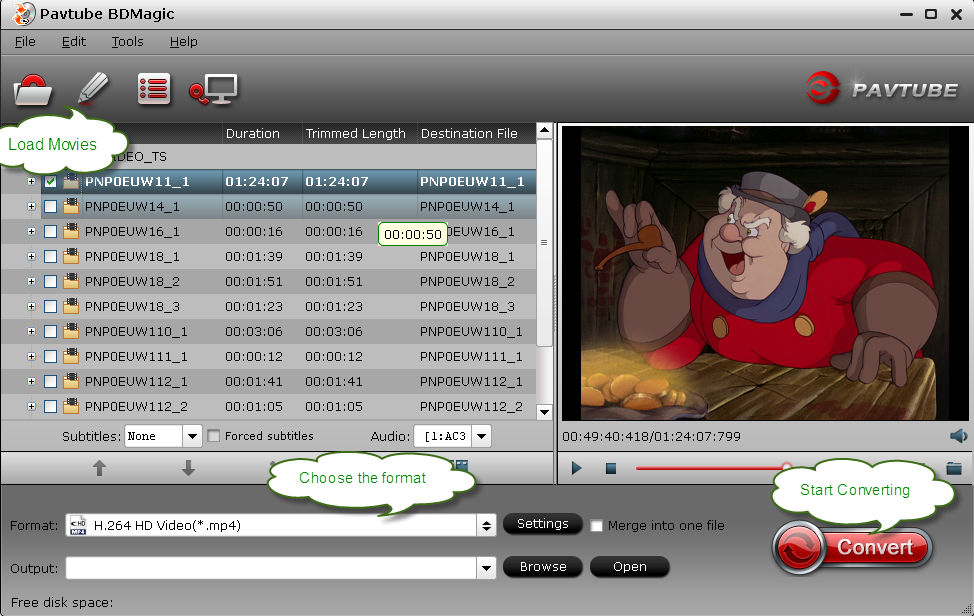
Task: Click the 00:03:06 duration of PNP0EUW110_1
Action: [x=253, y=332]
